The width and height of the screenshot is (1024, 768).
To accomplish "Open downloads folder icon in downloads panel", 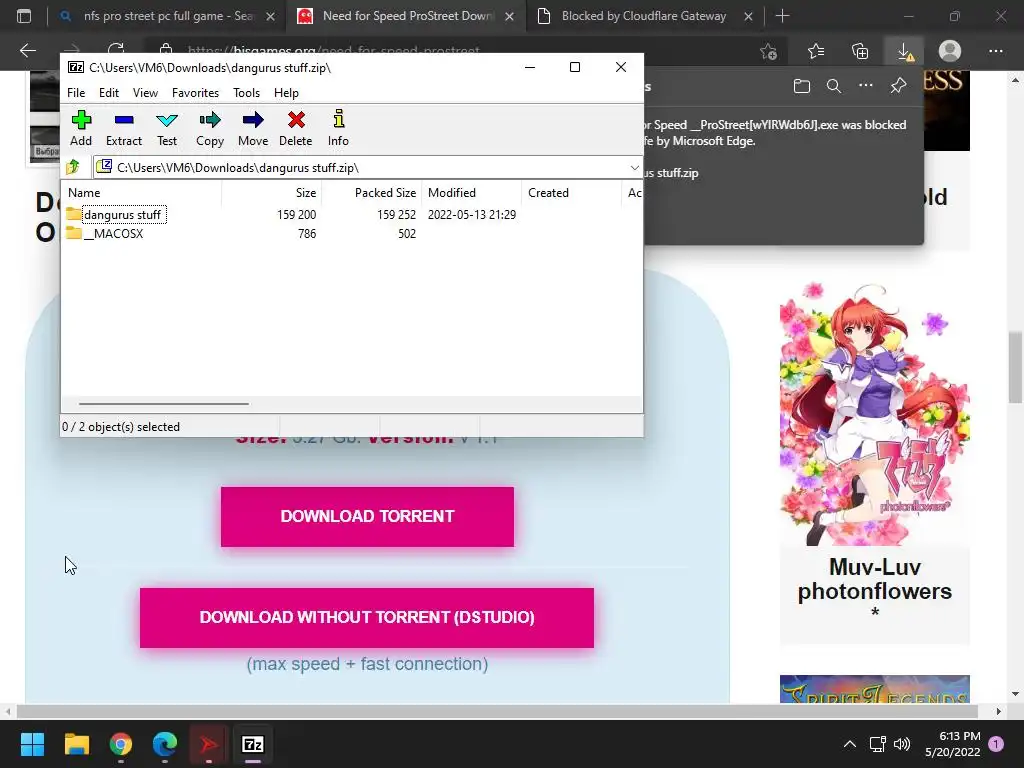I will point(802,86).
